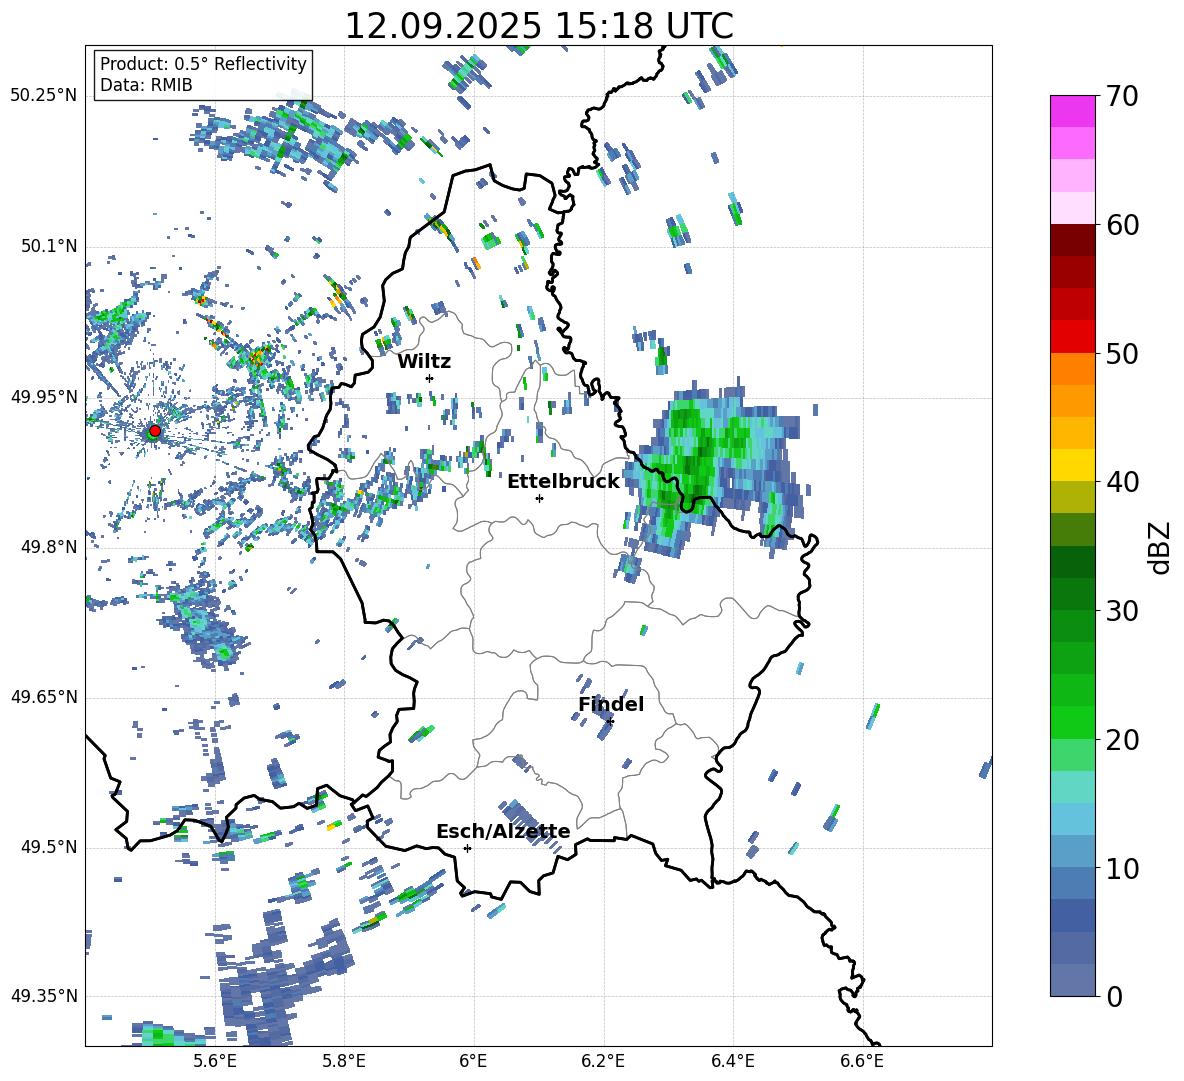1184x1081 pixels.
Task: Click the magenta top colorbar segment
Action: [1072, 111]
